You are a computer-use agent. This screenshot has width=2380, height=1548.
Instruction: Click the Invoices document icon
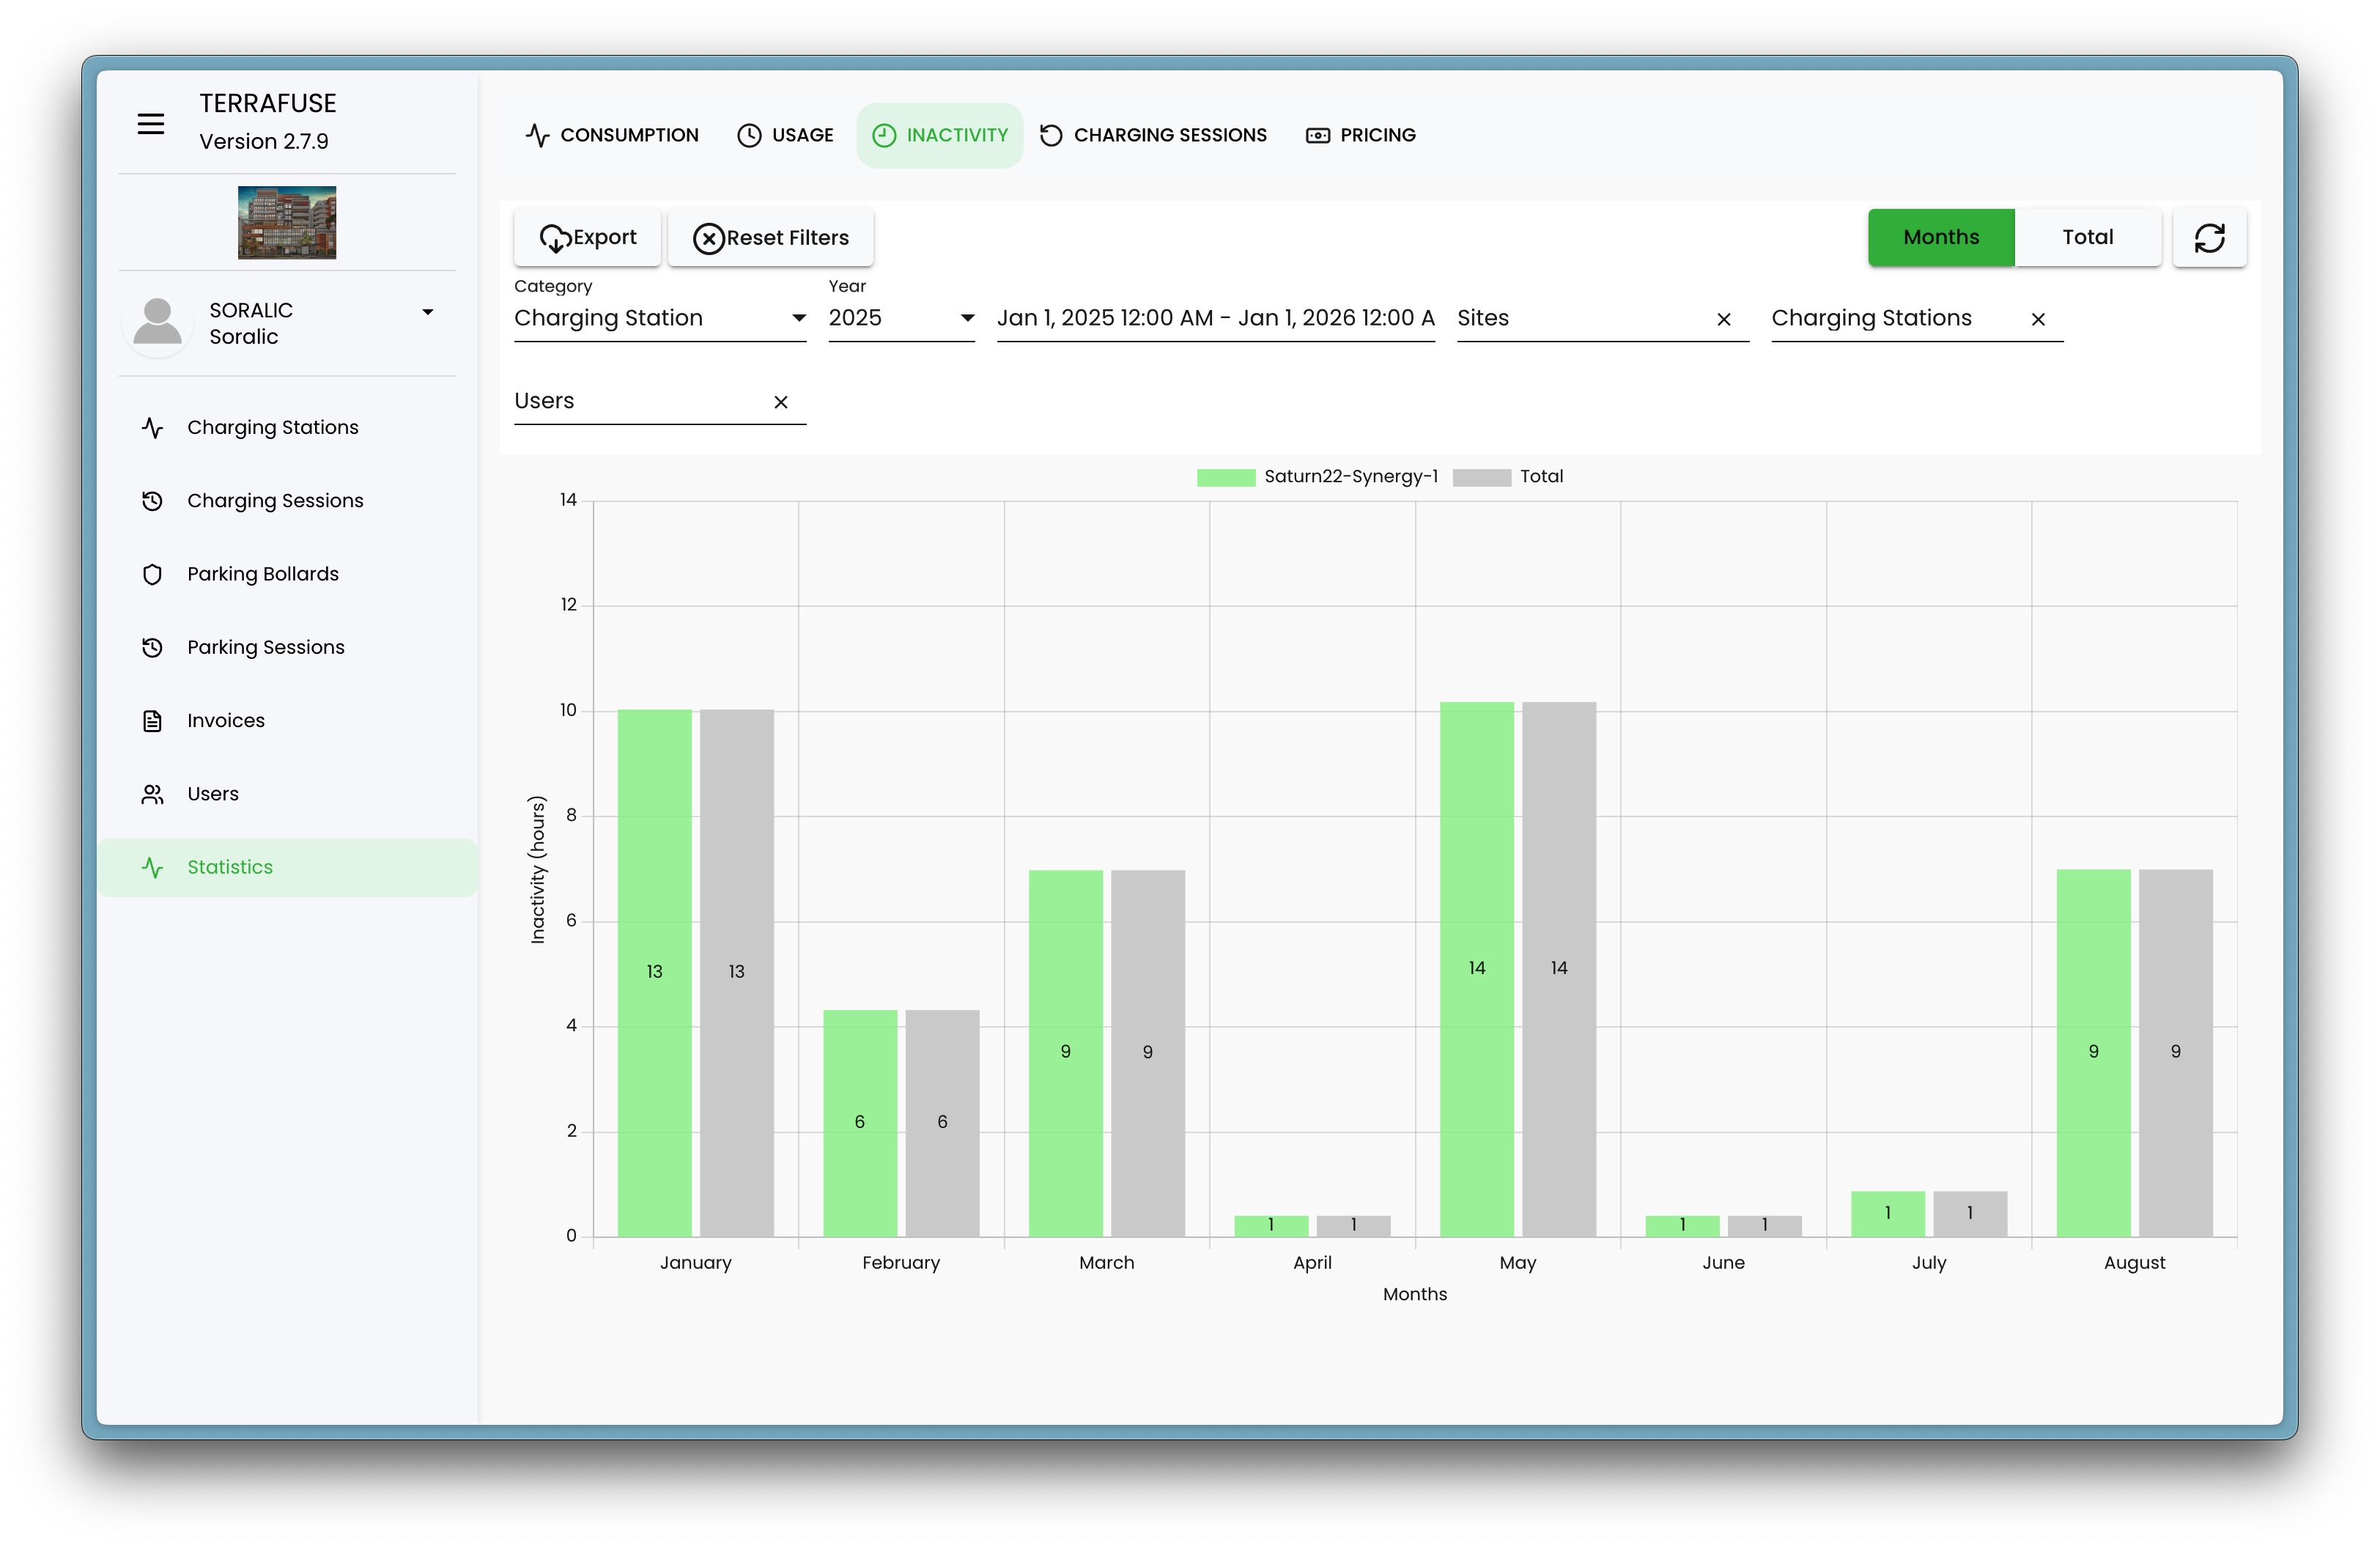pos(152,721)
